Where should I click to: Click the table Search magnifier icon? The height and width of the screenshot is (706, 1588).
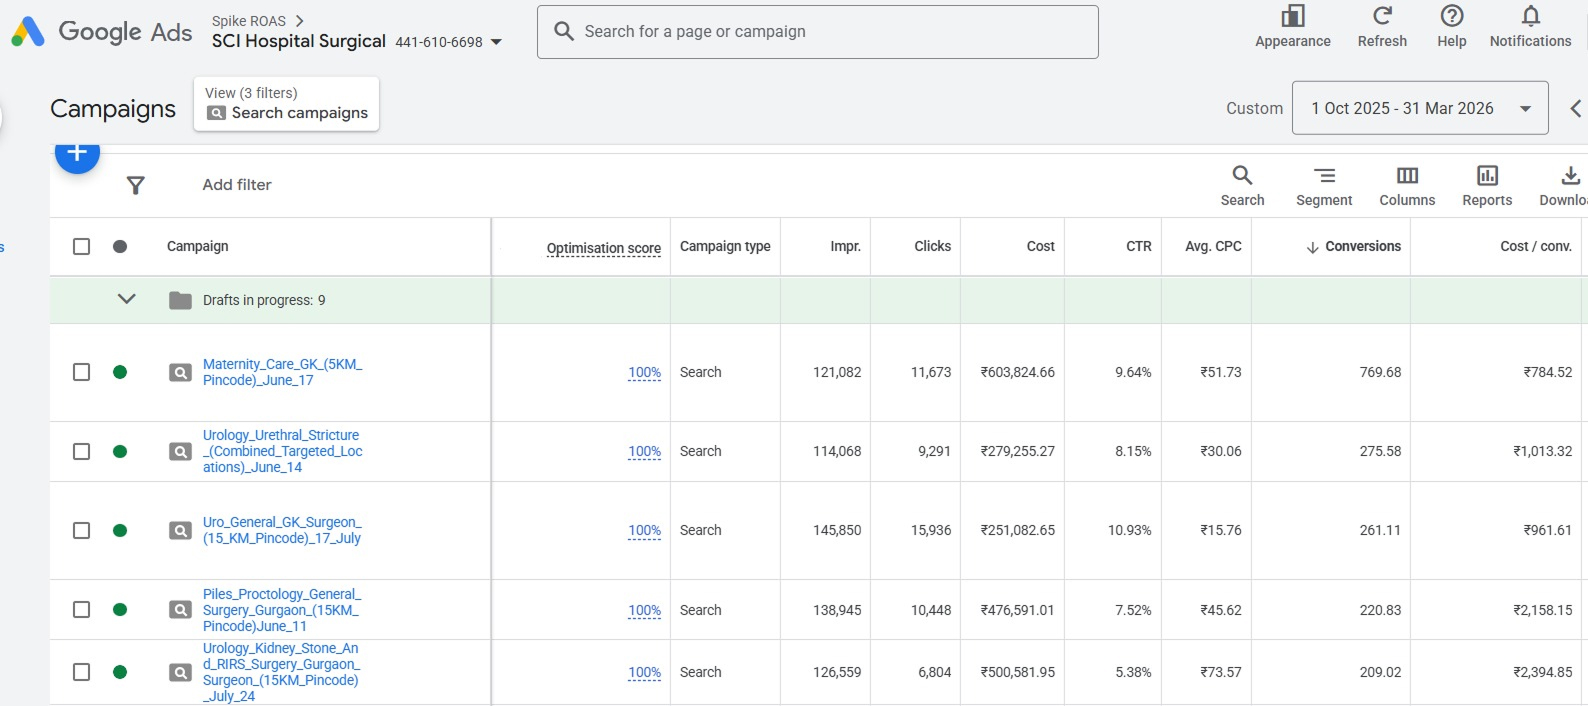pyautogui.click(x=1242, y=176)
